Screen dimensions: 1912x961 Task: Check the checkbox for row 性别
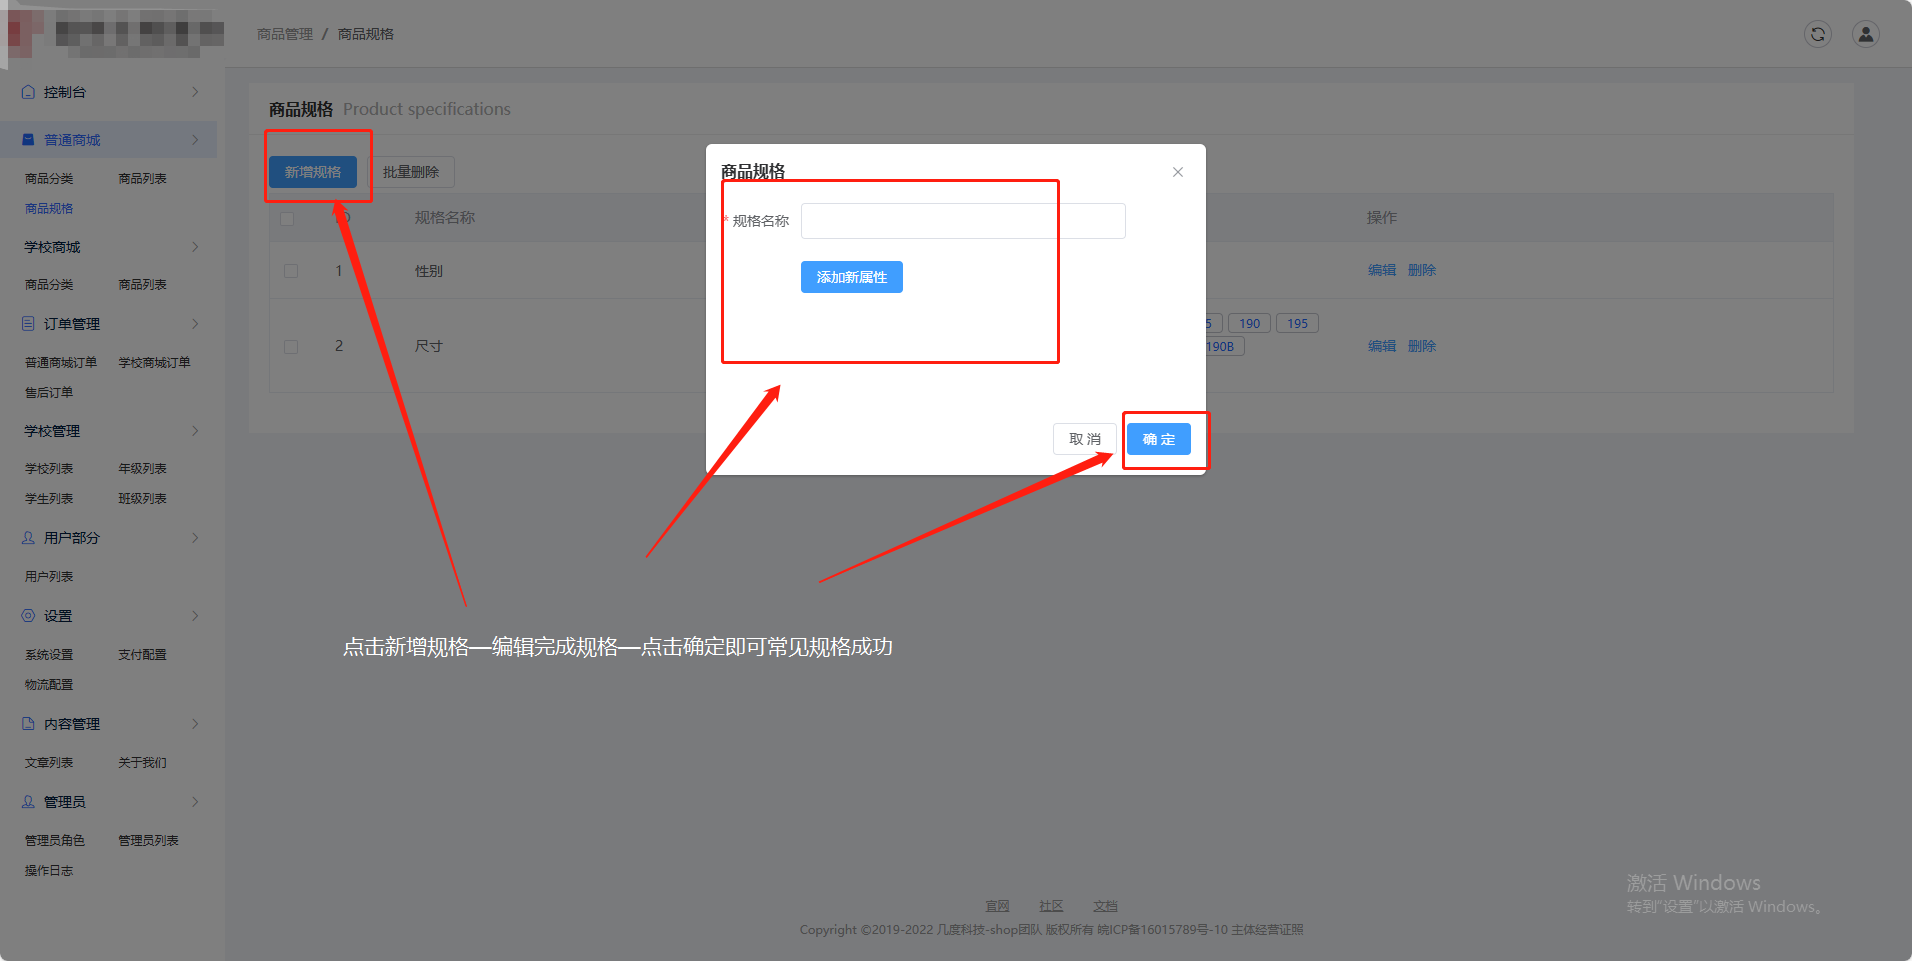click(291, 270)
